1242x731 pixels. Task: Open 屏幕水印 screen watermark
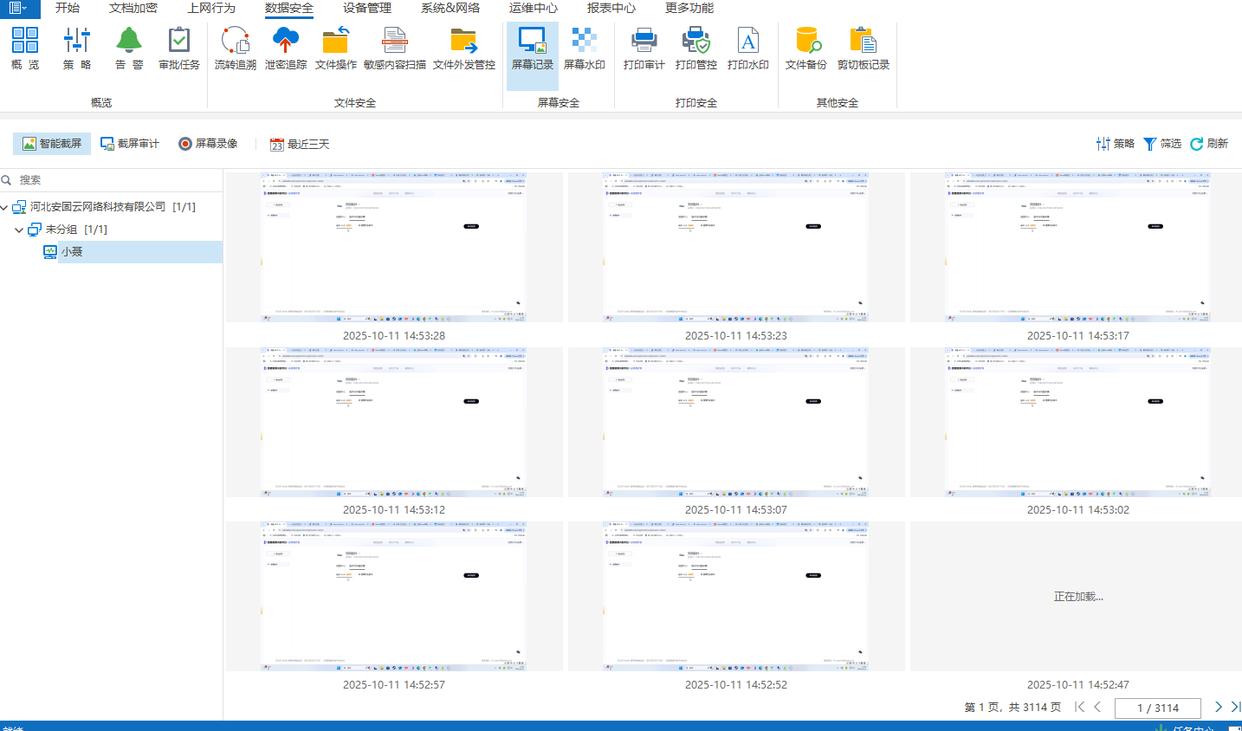pos(584,49)
